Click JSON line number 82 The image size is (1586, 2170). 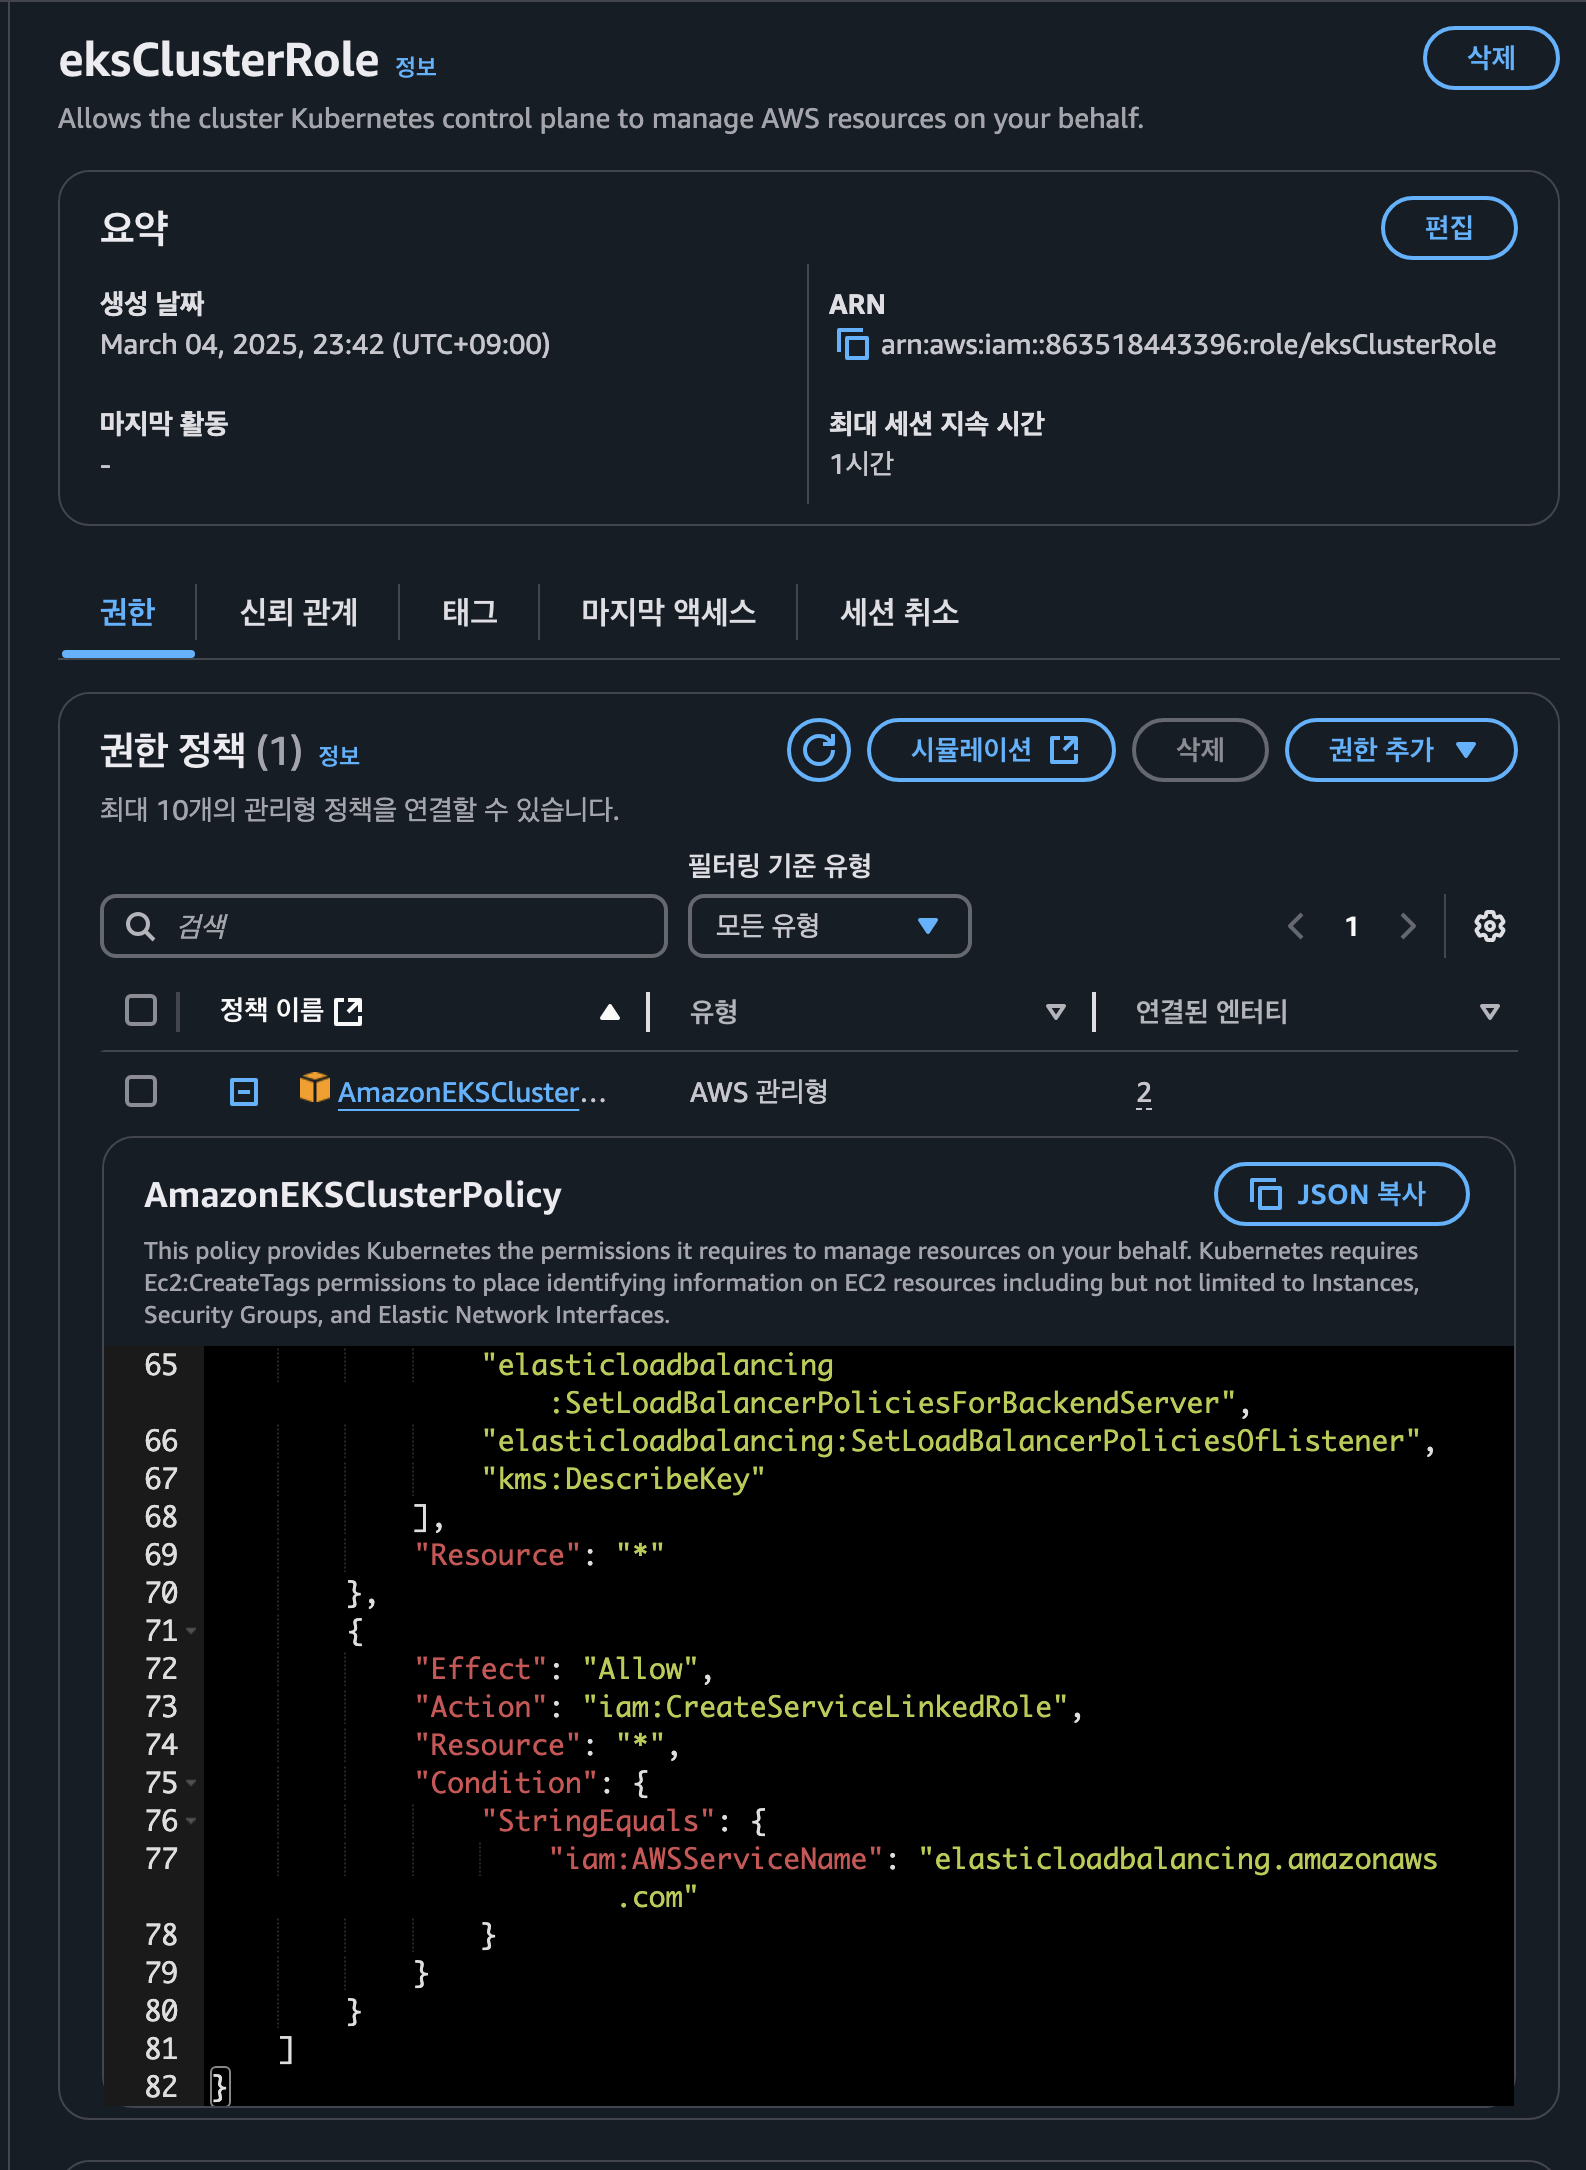pos(161,2087)
